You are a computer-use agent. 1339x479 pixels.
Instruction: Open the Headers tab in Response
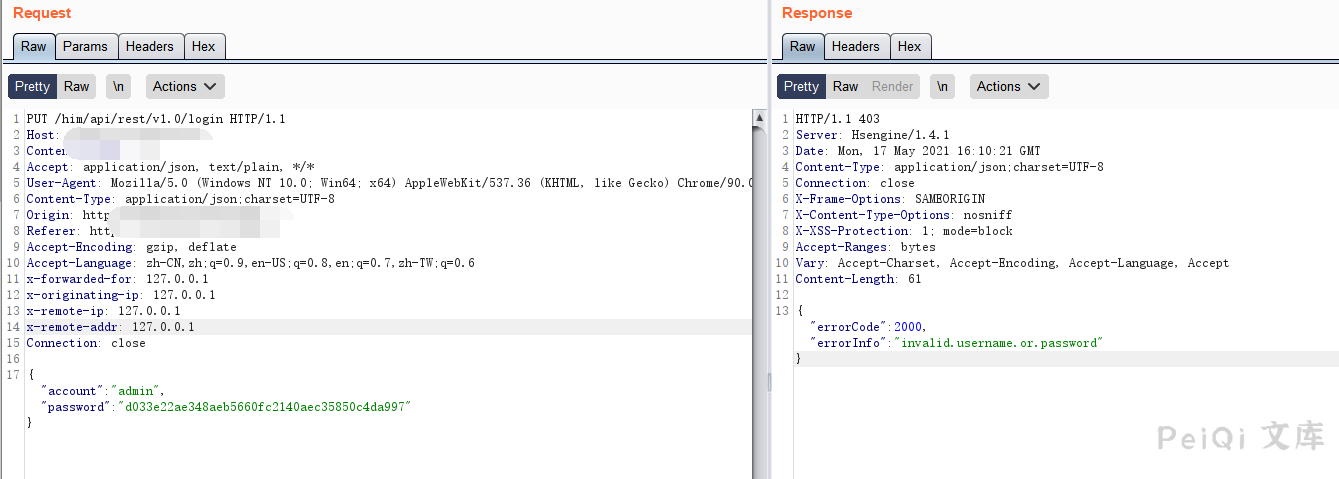click(856, 47)
